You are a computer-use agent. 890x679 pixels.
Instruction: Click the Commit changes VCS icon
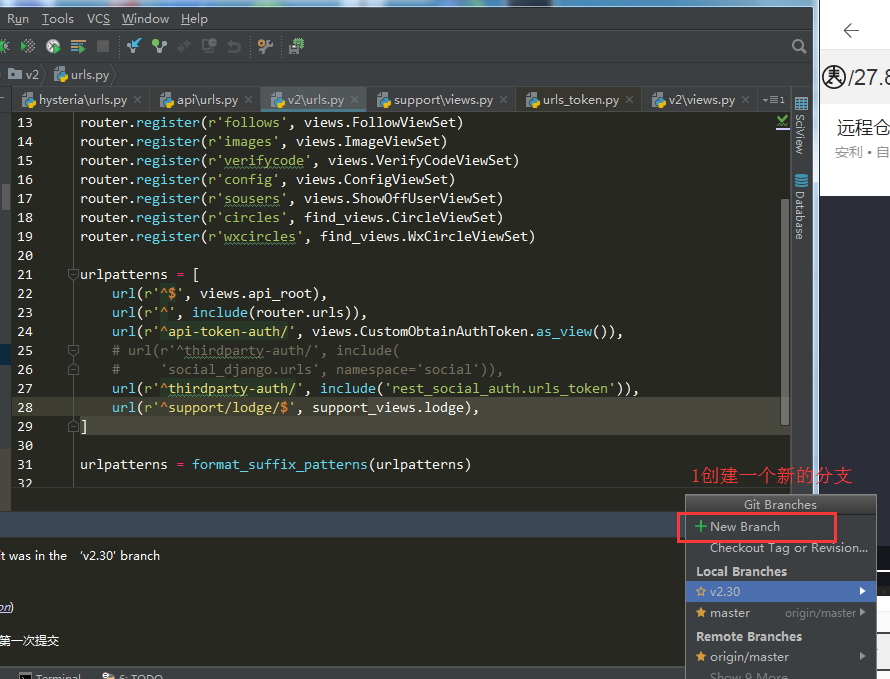pos(159,46)
